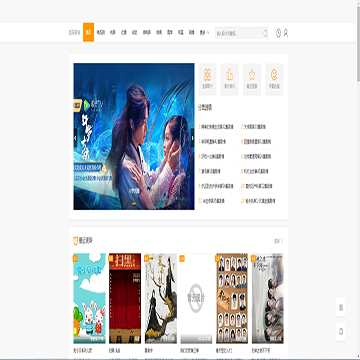Screen dimensions: 360x360
Task: Open the star icon latest-updates tile
Action: pos(252,79)
